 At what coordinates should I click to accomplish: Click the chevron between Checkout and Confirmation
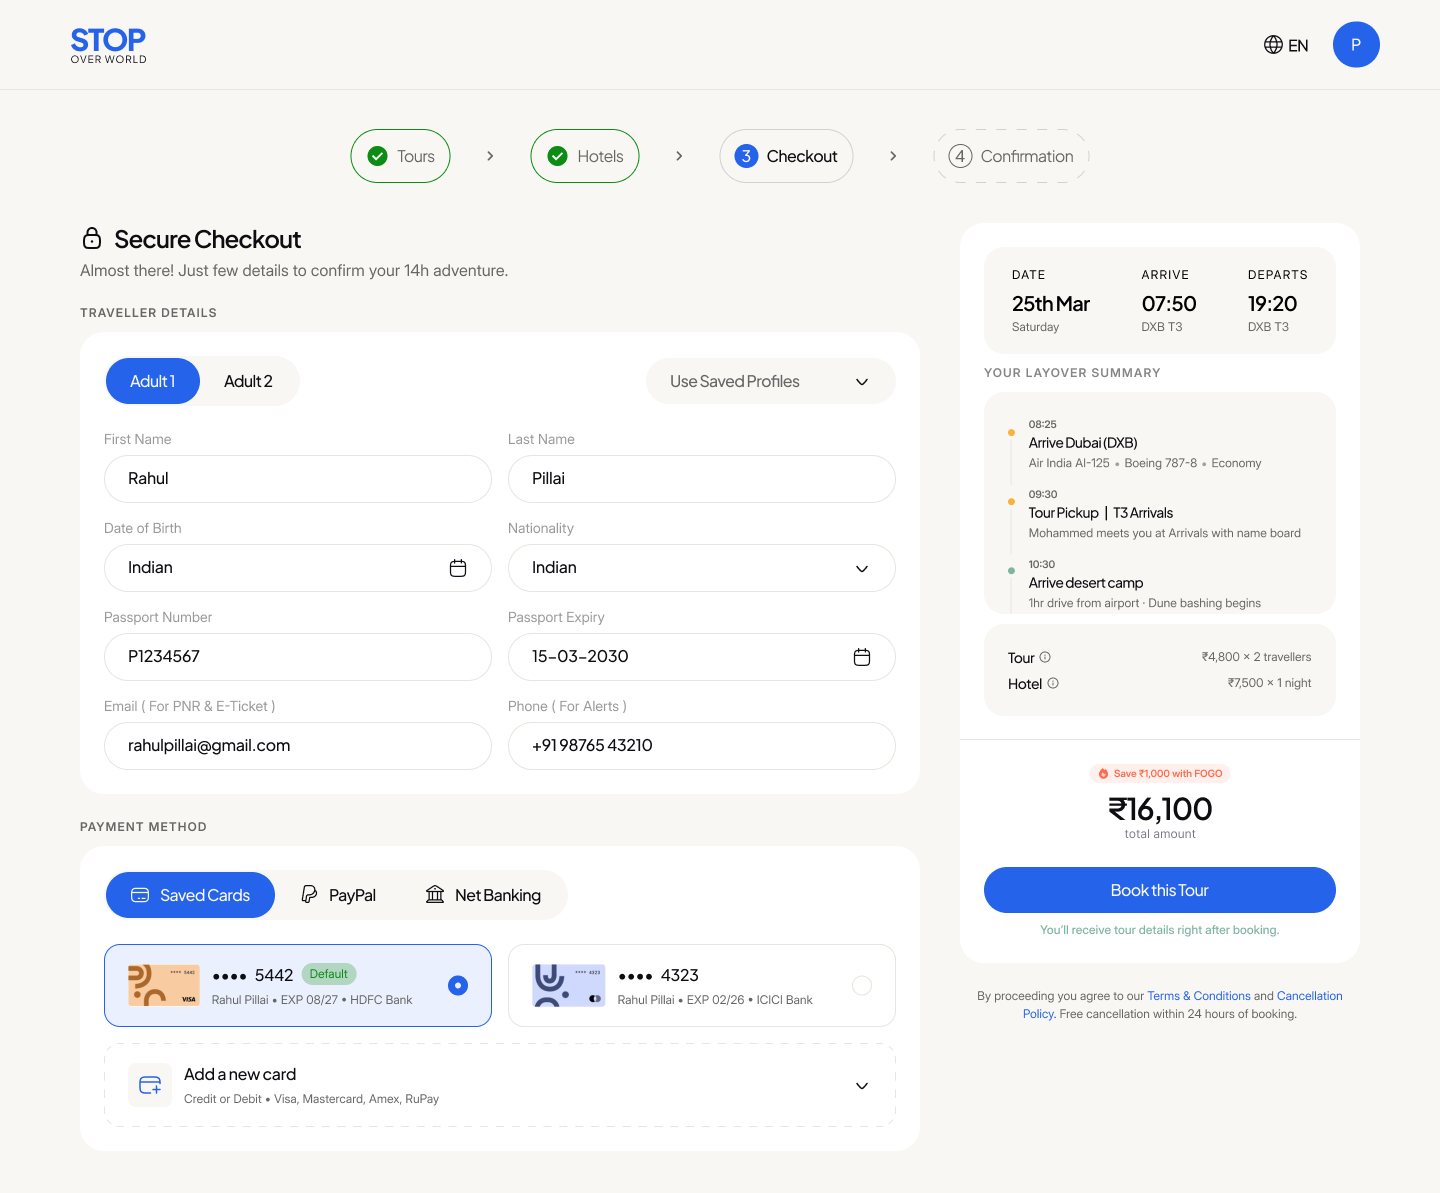click(x=893, y=156)
